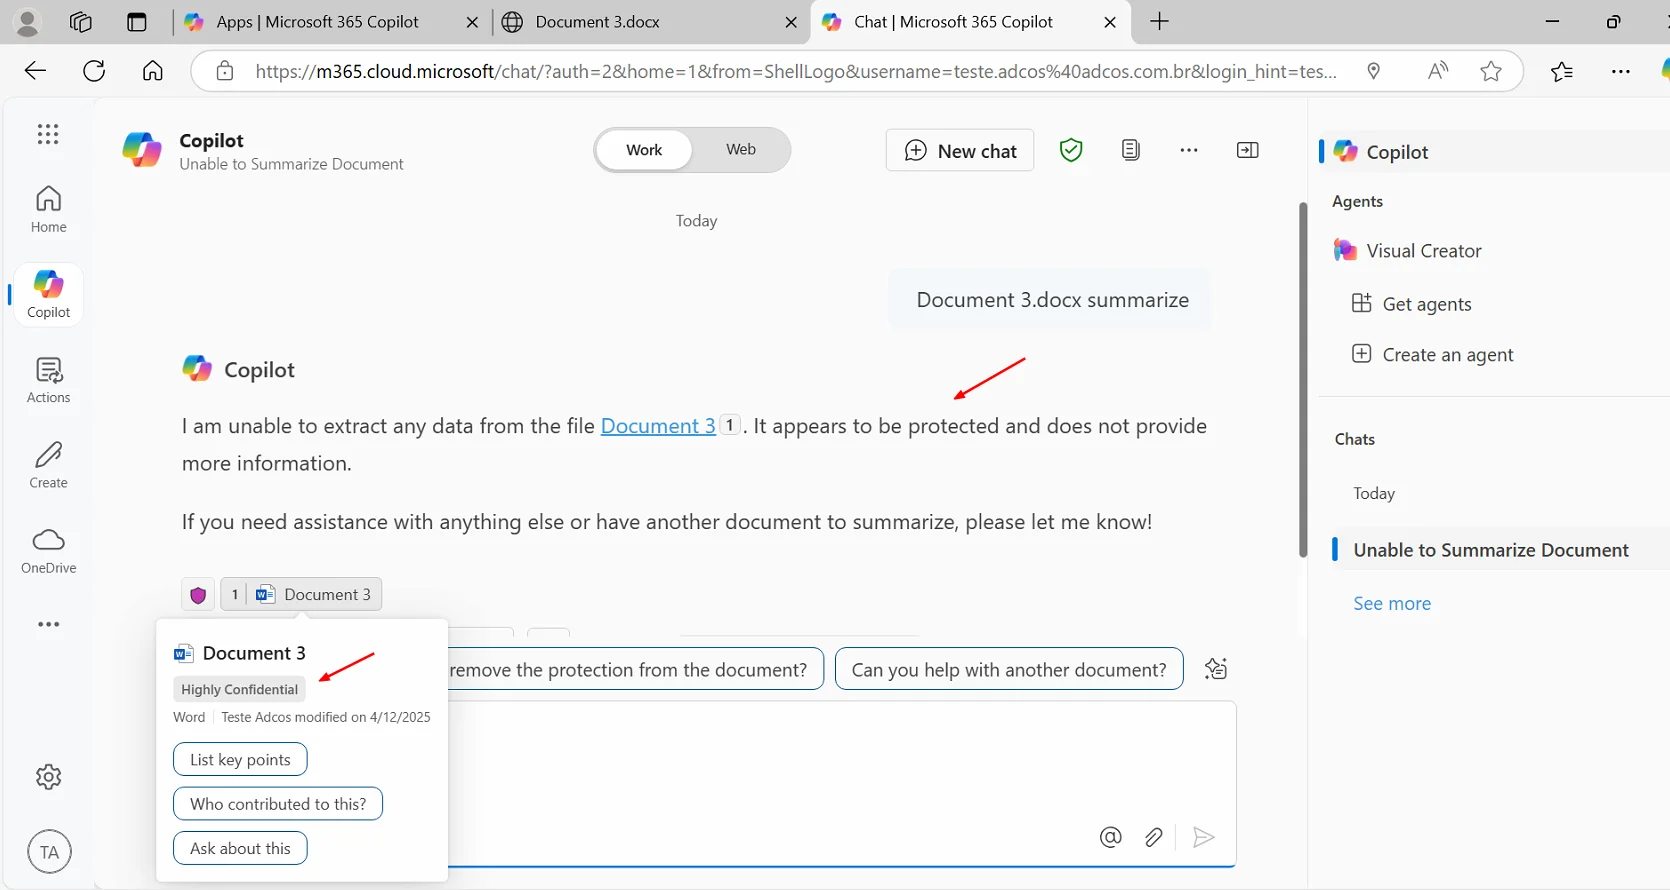Open a new browser tab
Image resolution: width=1670 pixels, height=890 pixels.
pyautogui.click(x=1159, y=22)
